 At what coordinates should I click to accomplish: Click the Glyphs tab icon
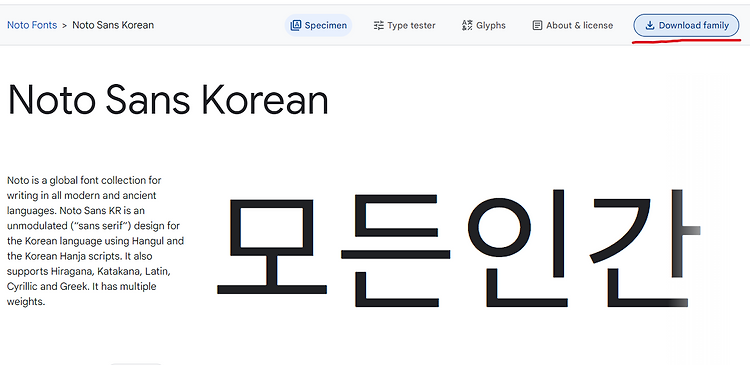point(467,25)
